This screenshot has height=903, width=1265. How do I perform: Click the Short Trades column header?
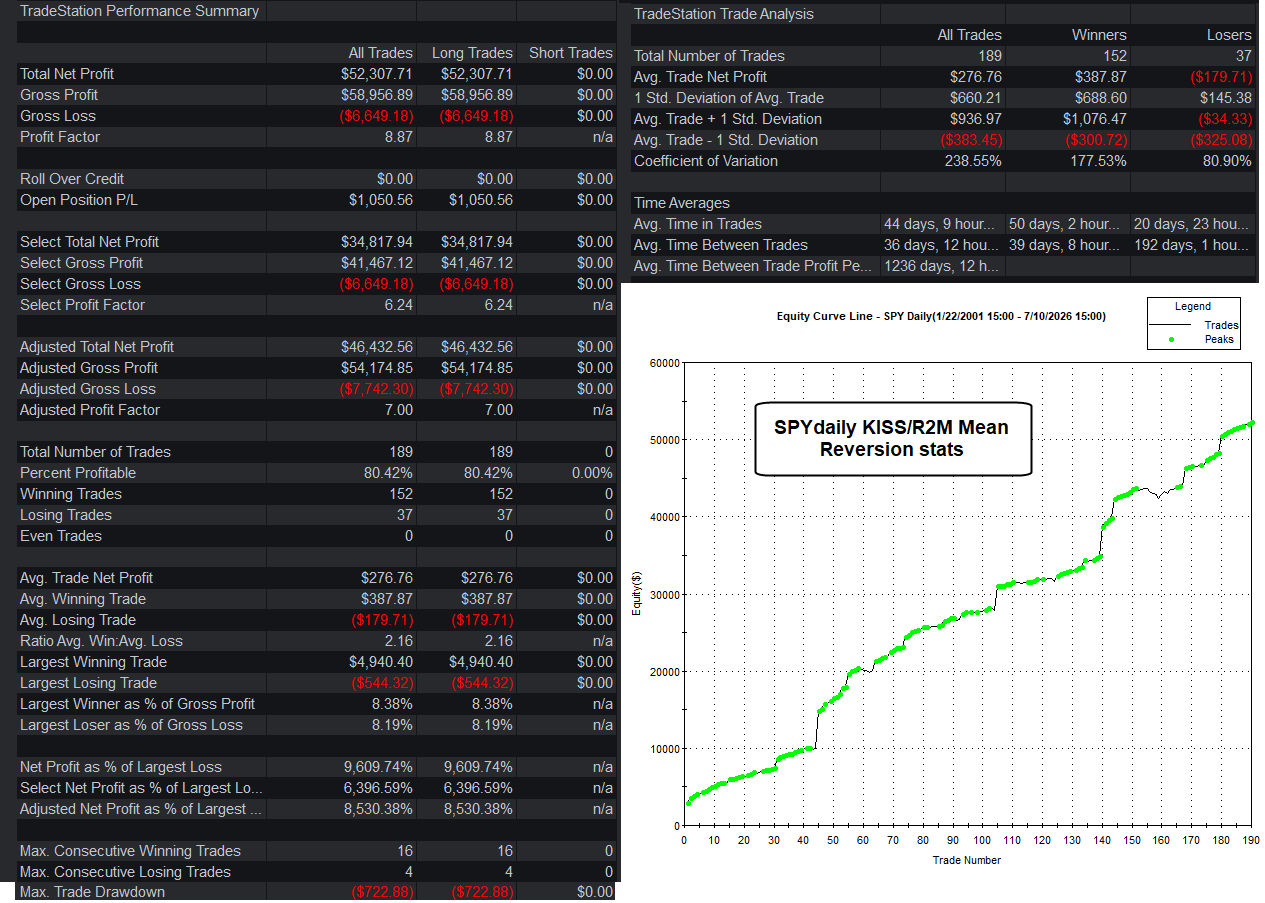click(x=570, y=53)
